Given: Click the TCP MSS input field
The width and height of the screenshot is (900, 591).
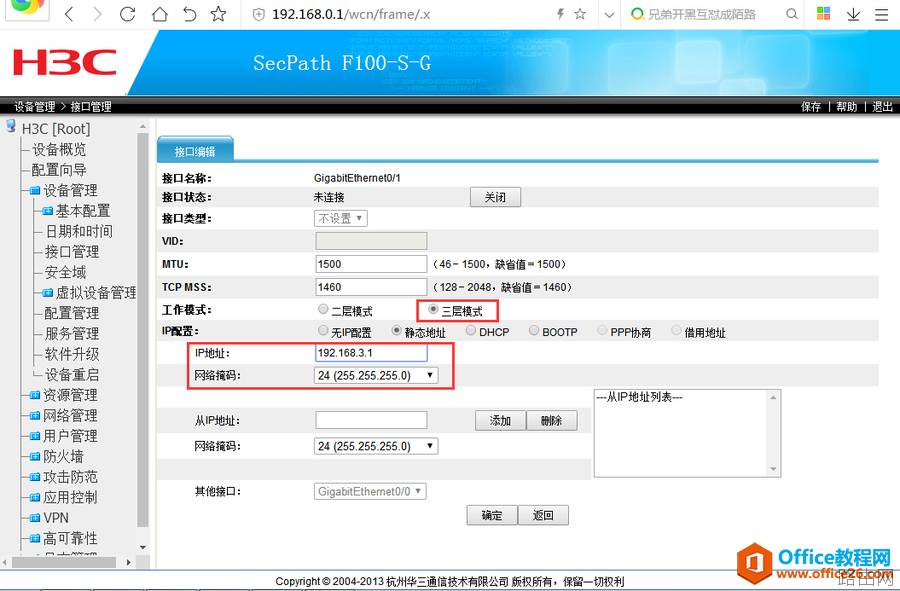Looking at the screenshot, I should pyautogui.click(x=371, y=287).
